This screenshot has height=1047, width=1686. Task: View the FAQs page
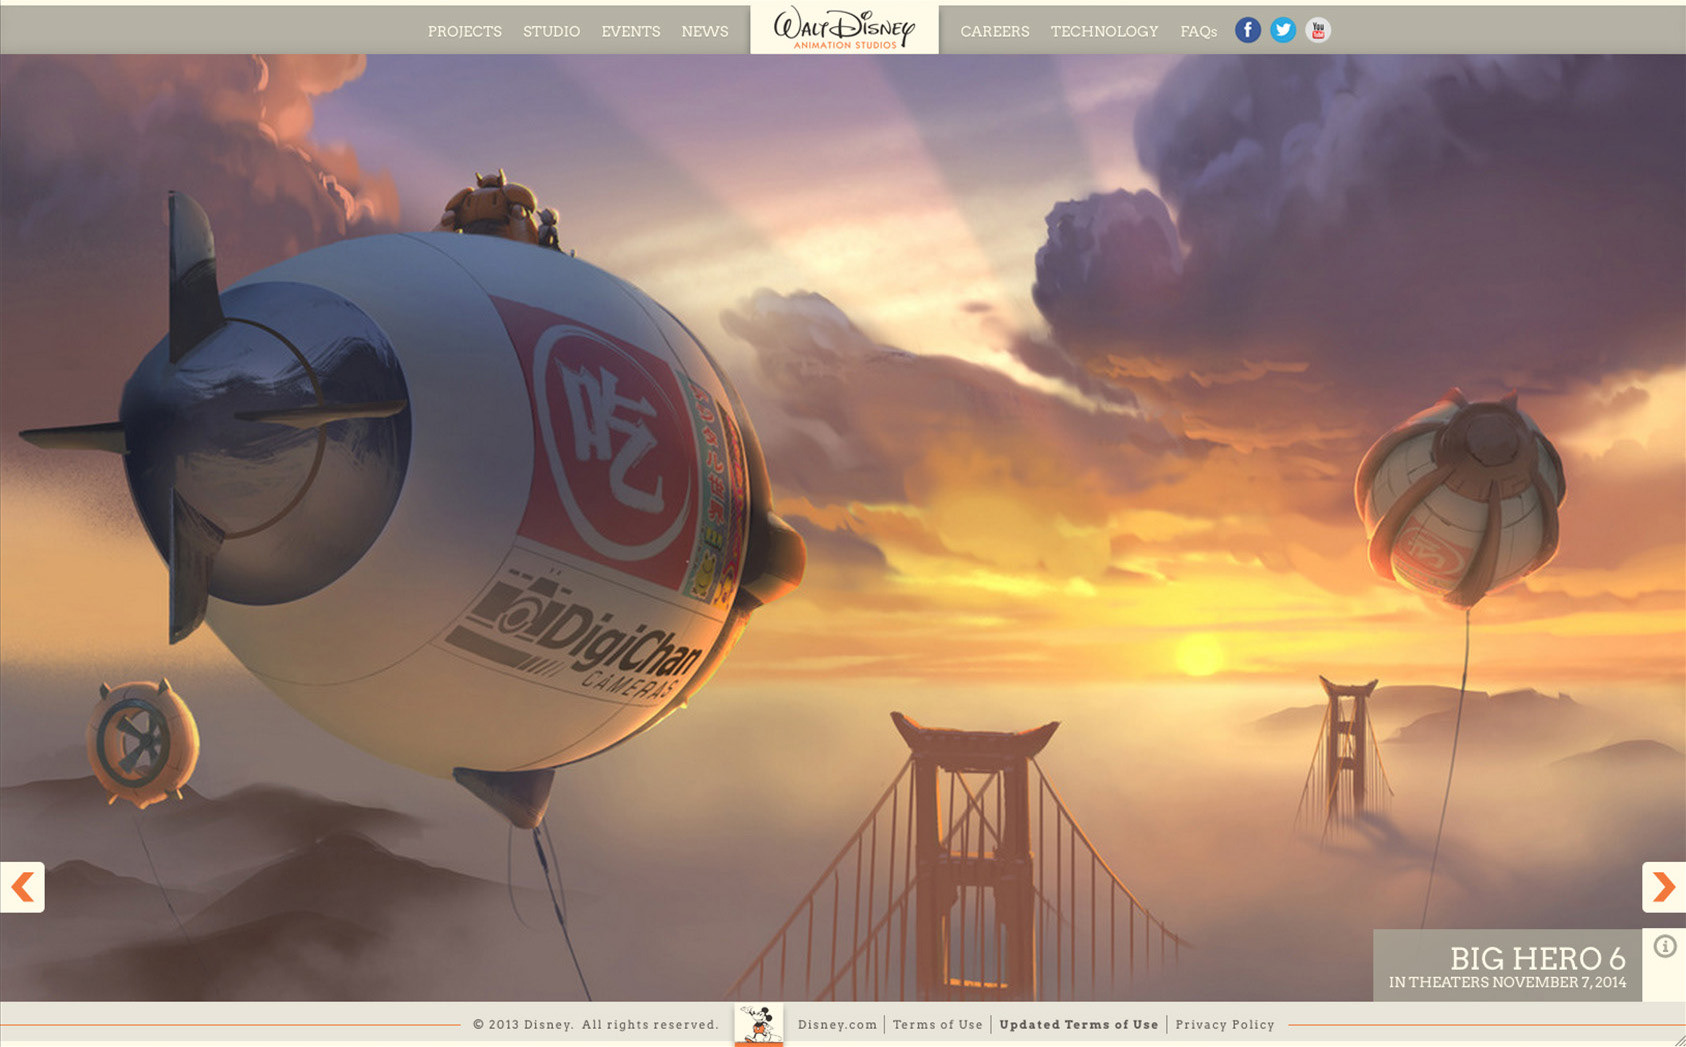coord(1198,31)
